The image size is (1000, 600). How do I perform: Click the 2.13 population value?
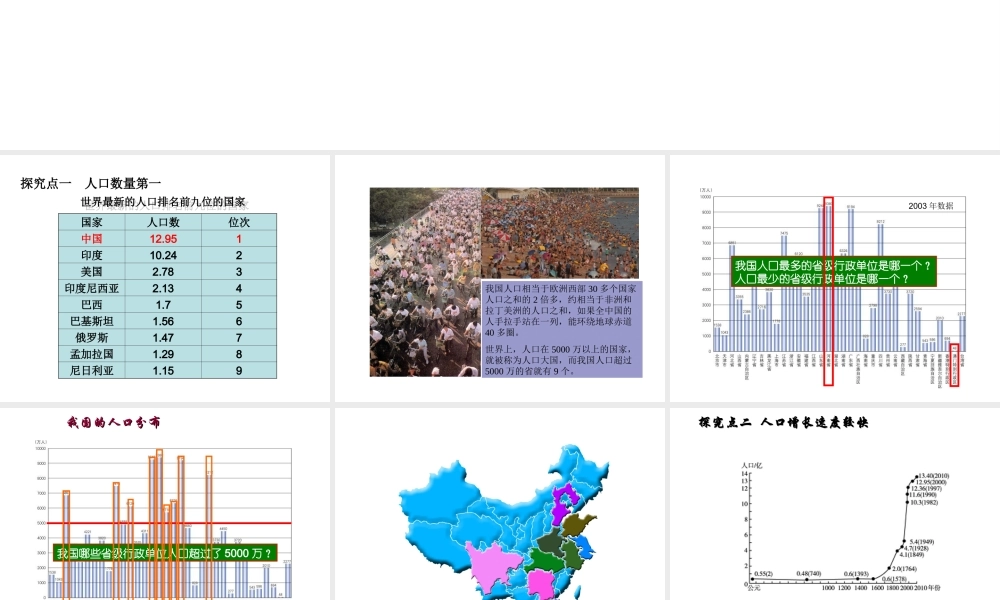(x=163, y=288)
